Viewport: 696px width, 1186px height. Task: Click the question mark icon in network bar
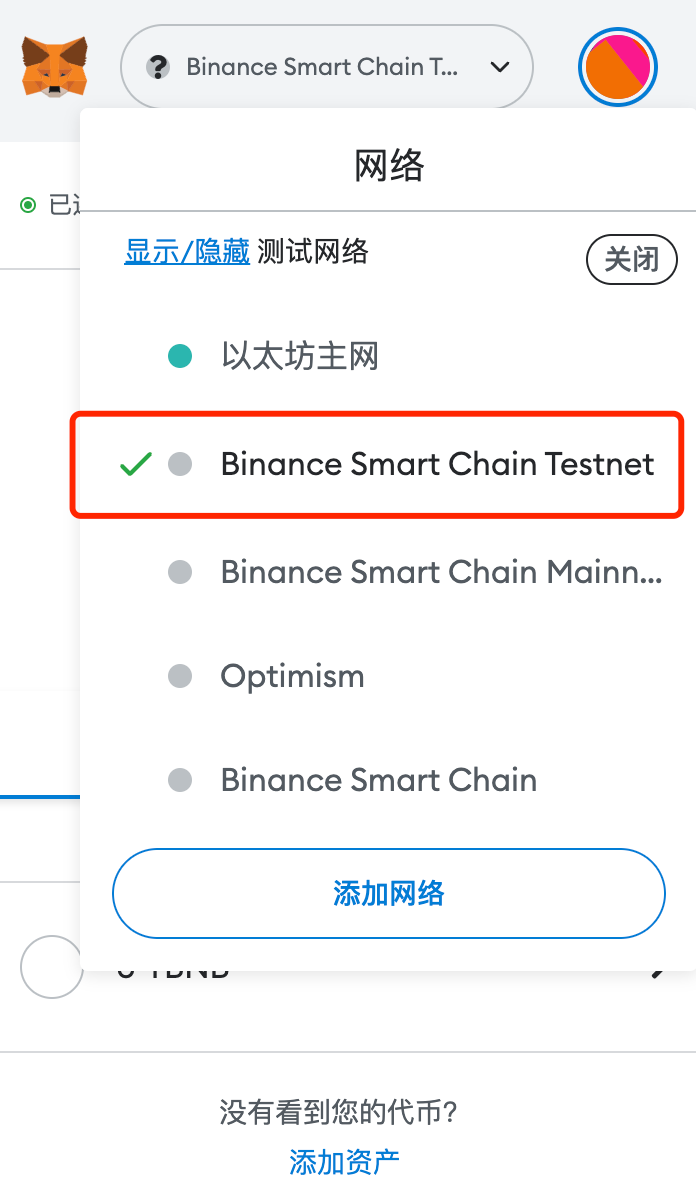click(x=158, y=66)
